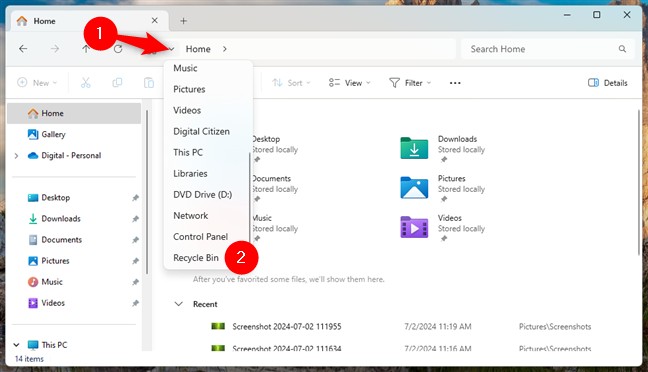The image size is (648, 372).
Task: Expand Digital - Personal OneDrive node
Action: pyautogui.click(x=16, y=156)
